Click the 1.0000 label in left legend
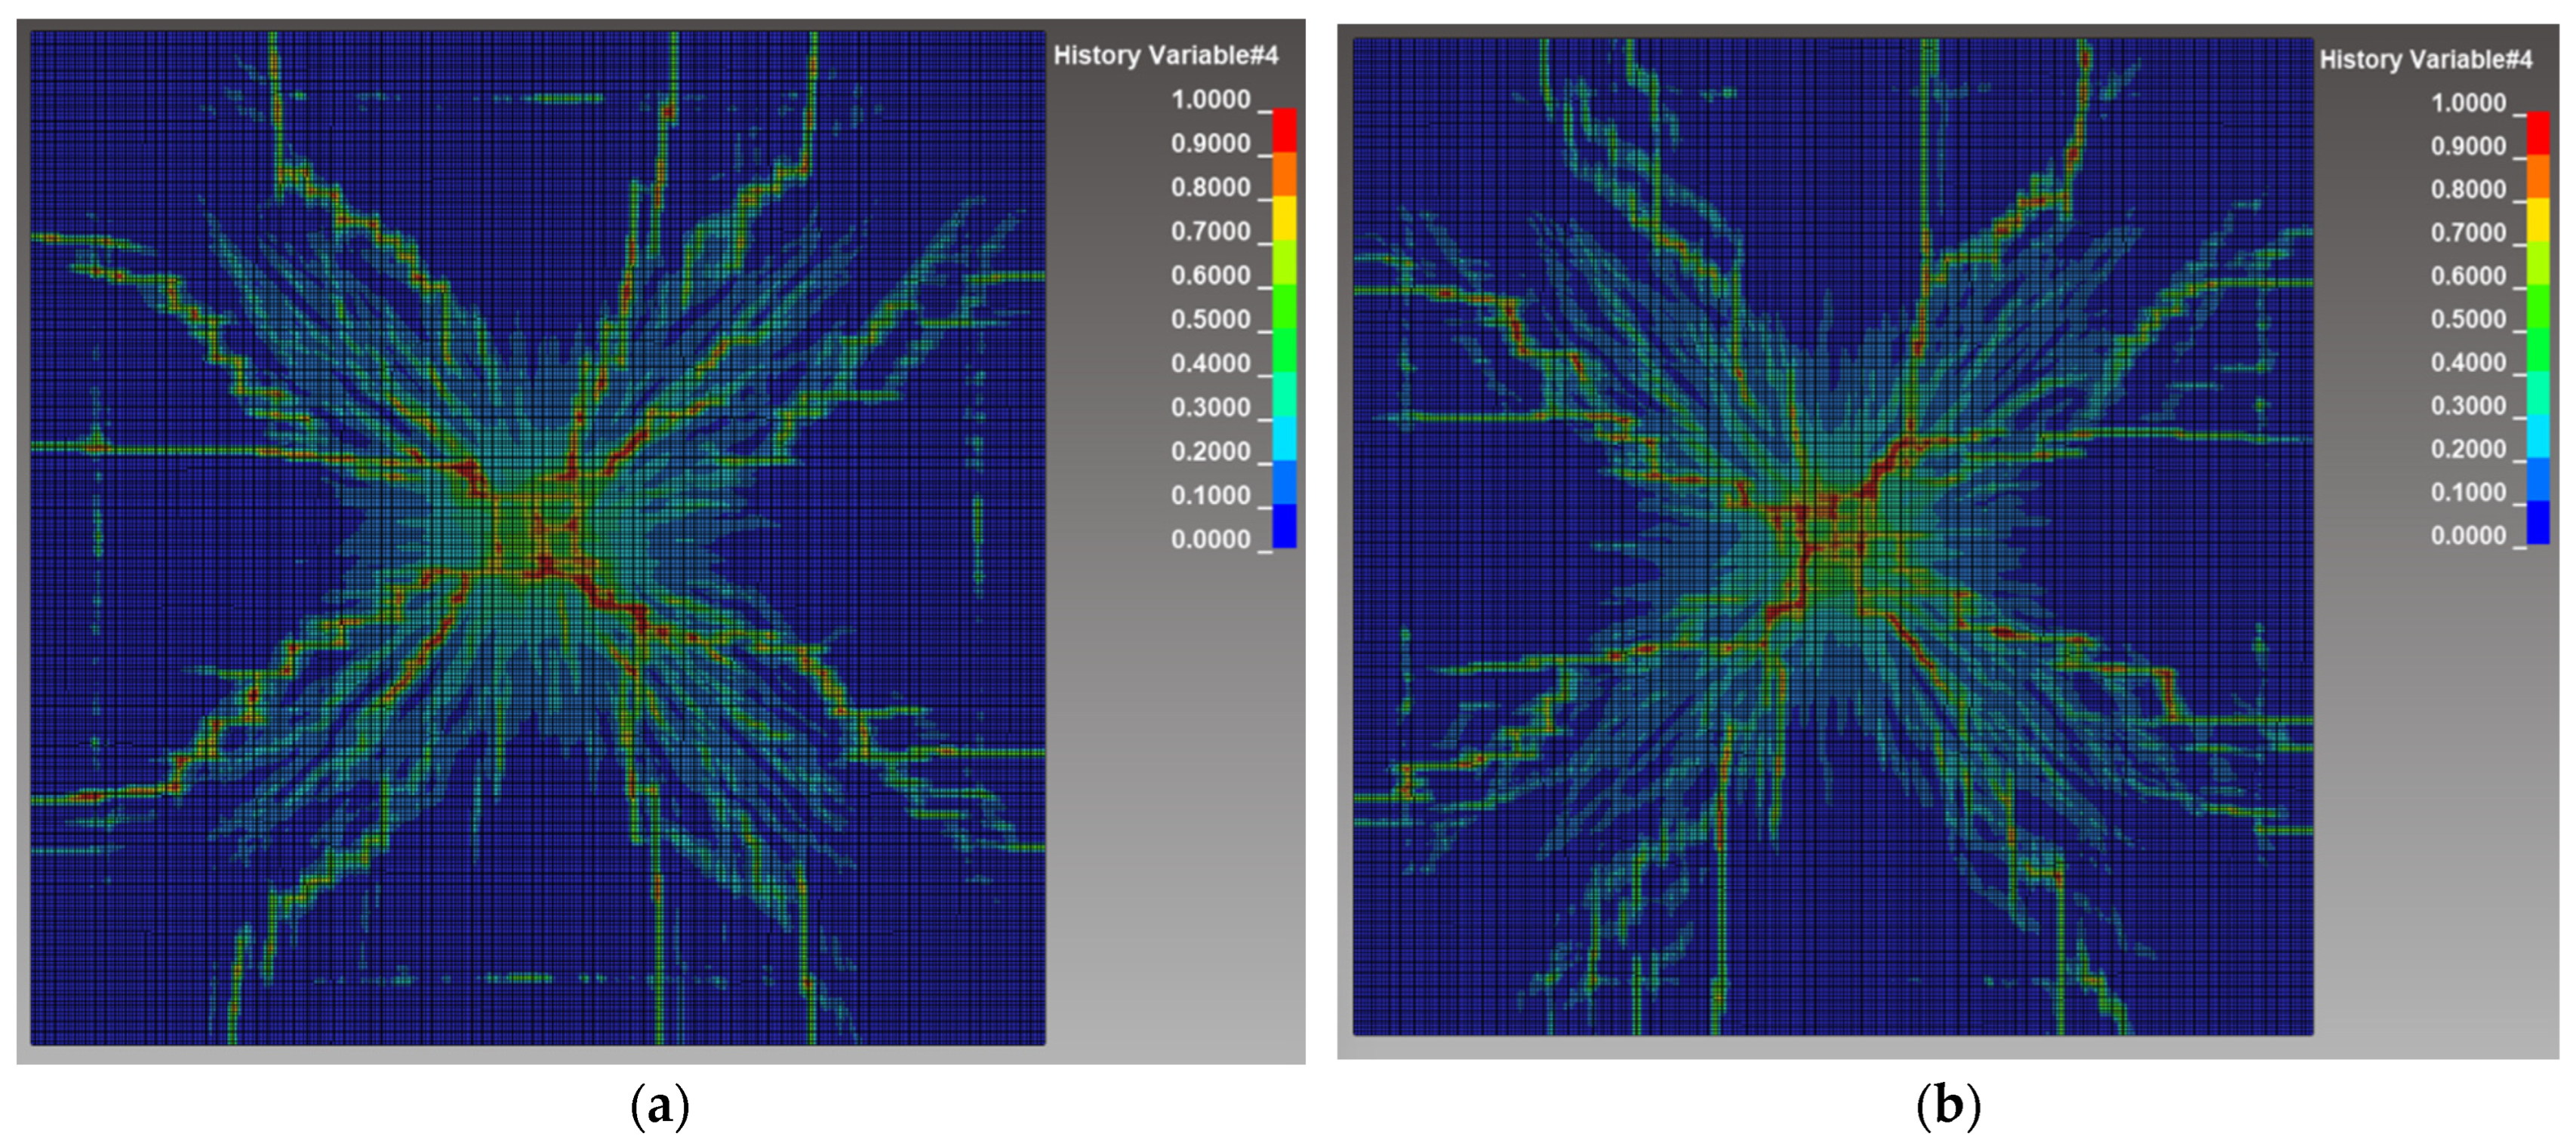The image size is (2576, 1146). (x=1210, y=100)
